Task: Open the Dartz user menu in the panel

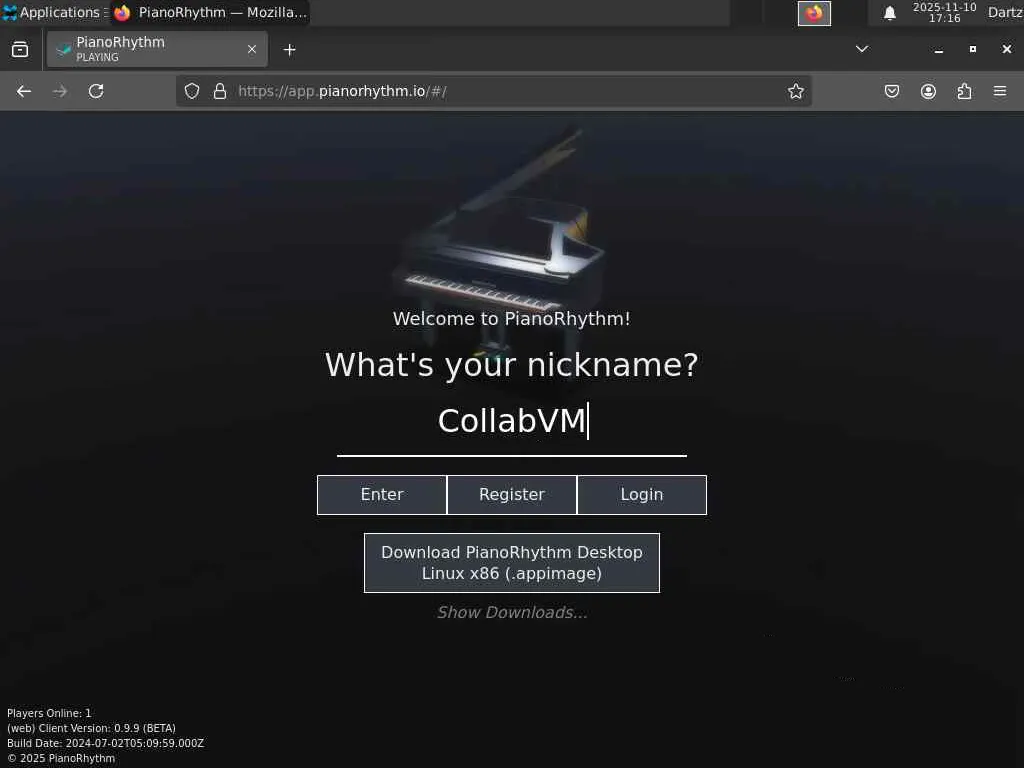Action: [x=1005, y=12]
